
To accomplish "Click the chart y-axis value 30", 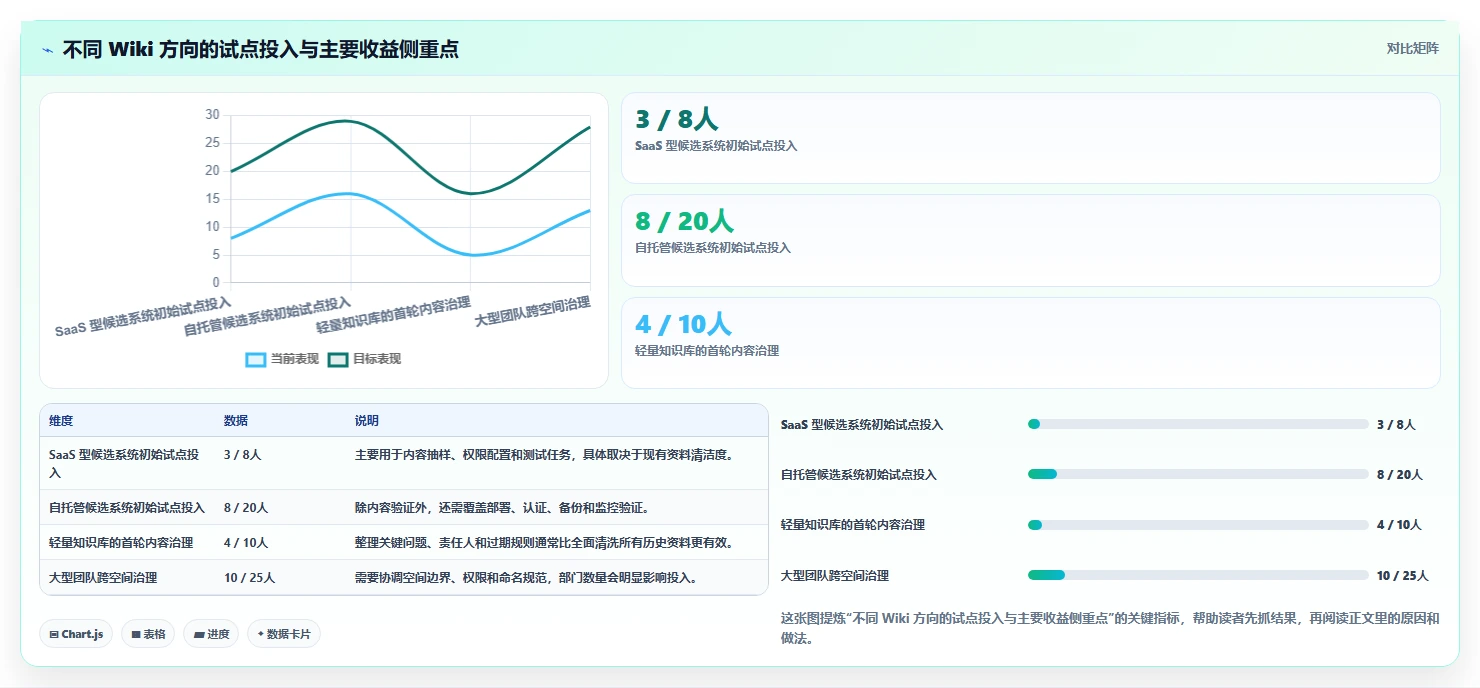I will click(212, 115).
